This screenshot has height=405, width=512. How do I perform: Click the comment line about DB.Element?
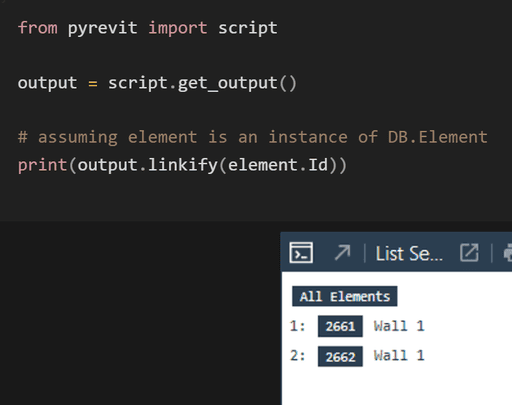pyautogui.click(x=253, y=137)
